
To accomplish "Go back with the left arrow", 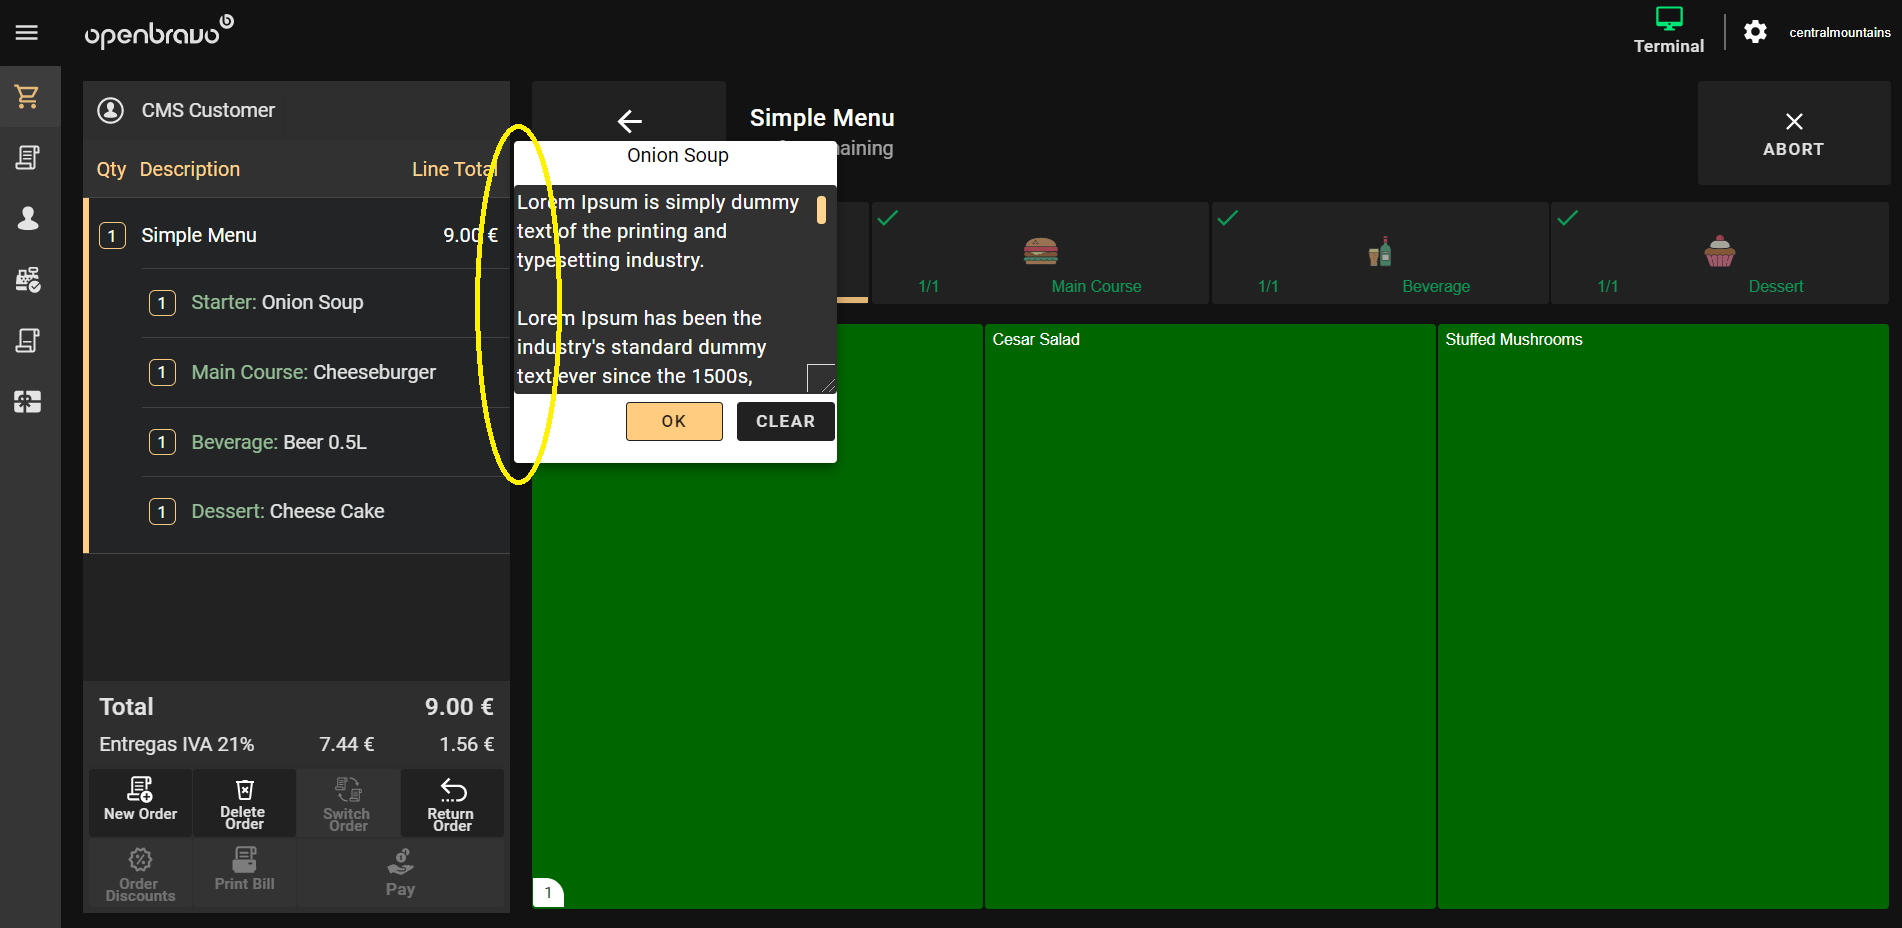I will click(x=629, y=121).
